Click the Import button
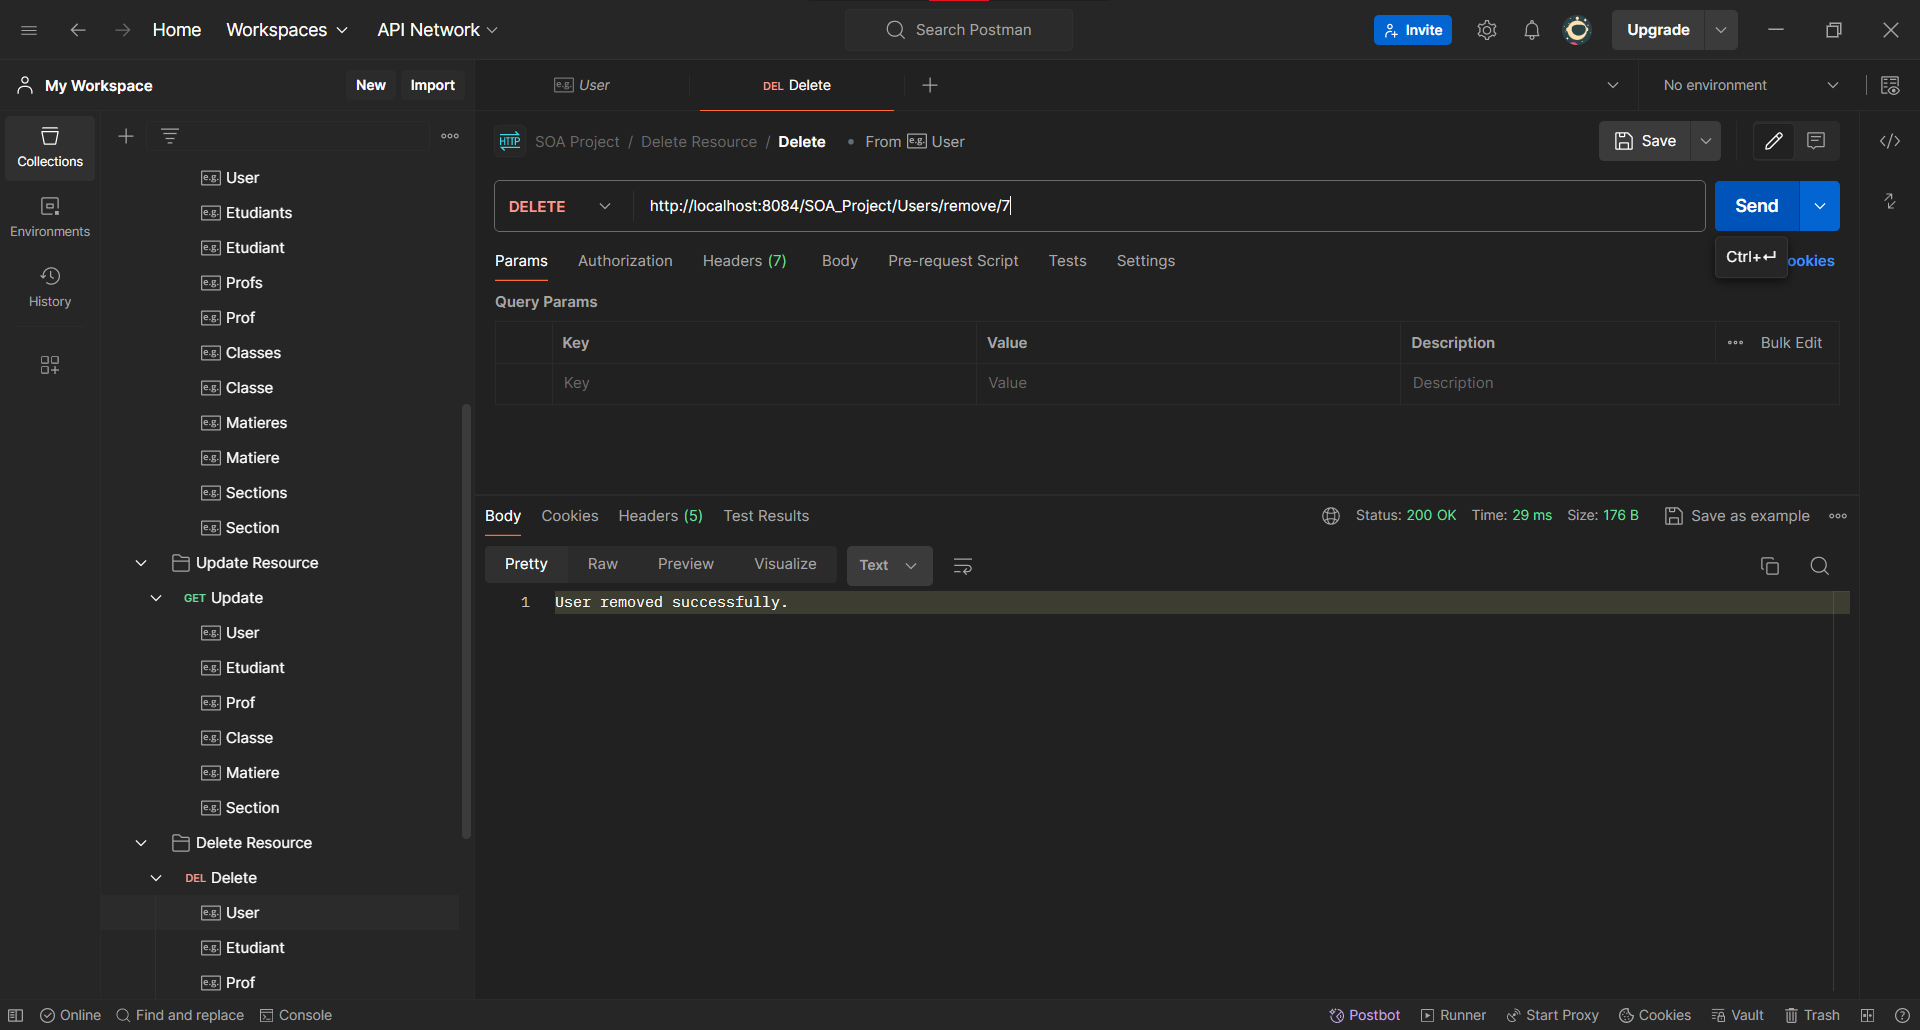1920x1030 pixels. click(x=432, y=85)
